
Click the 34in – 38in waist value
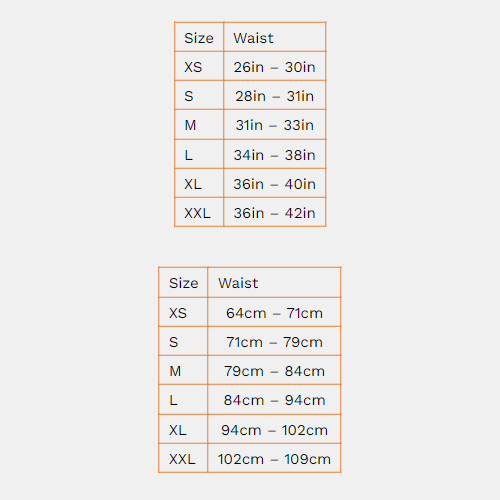click(x=275, y=155)
